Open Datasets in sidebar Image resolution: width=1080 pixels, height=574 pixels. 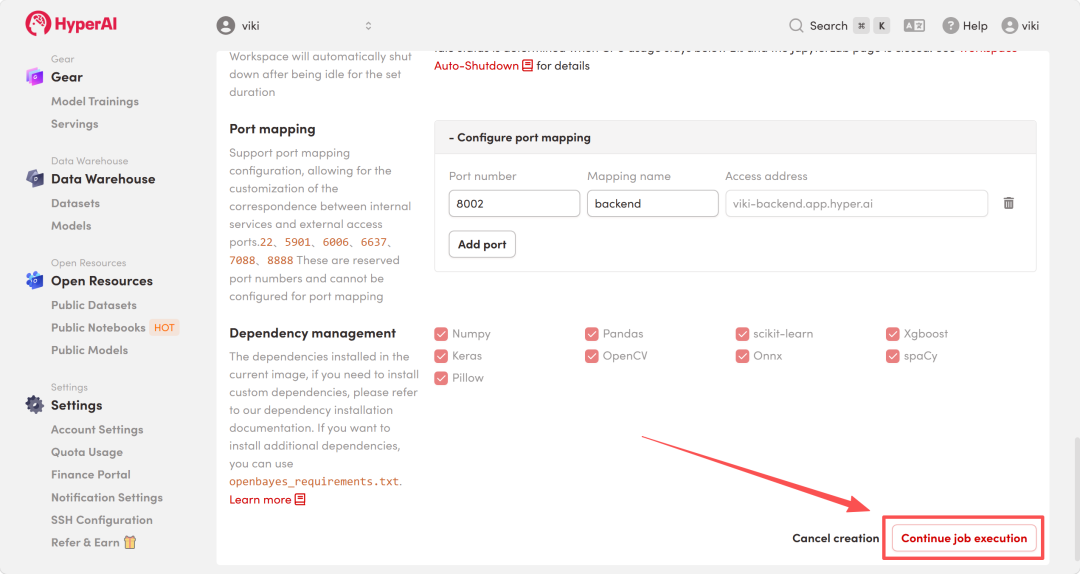75,203
